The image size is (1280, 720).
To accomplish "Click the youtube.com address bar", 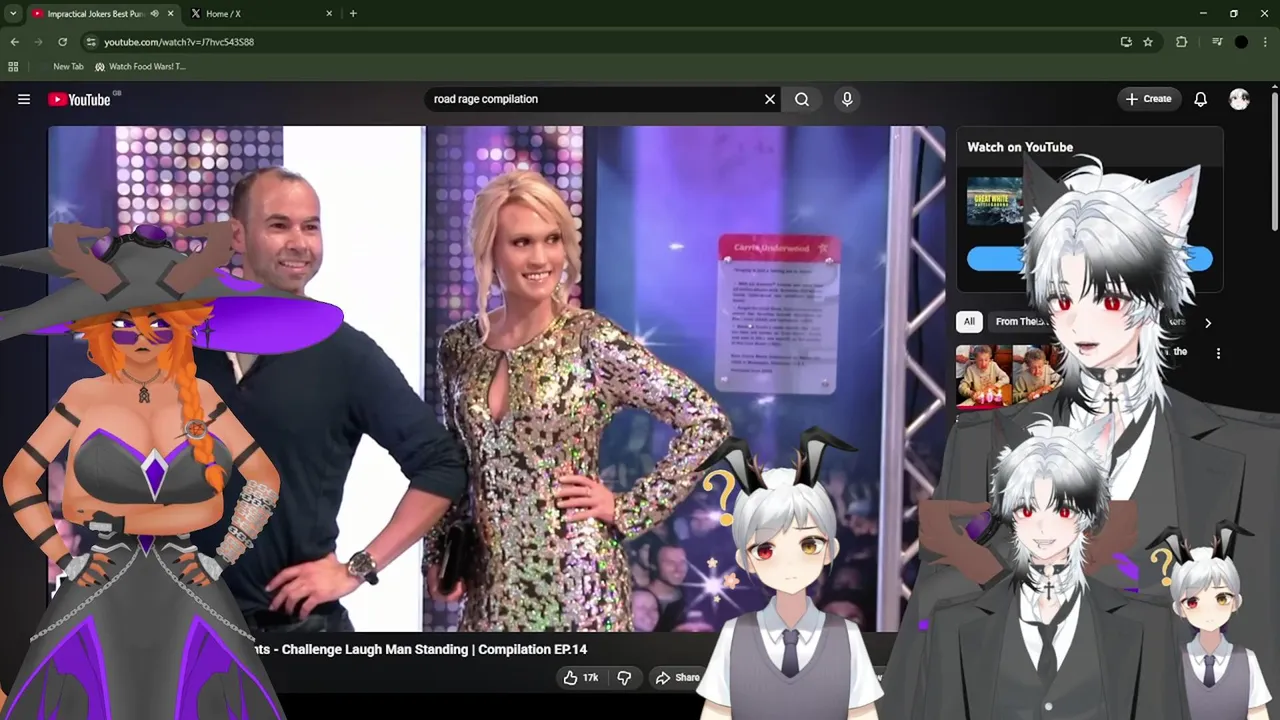I will 600,42.
